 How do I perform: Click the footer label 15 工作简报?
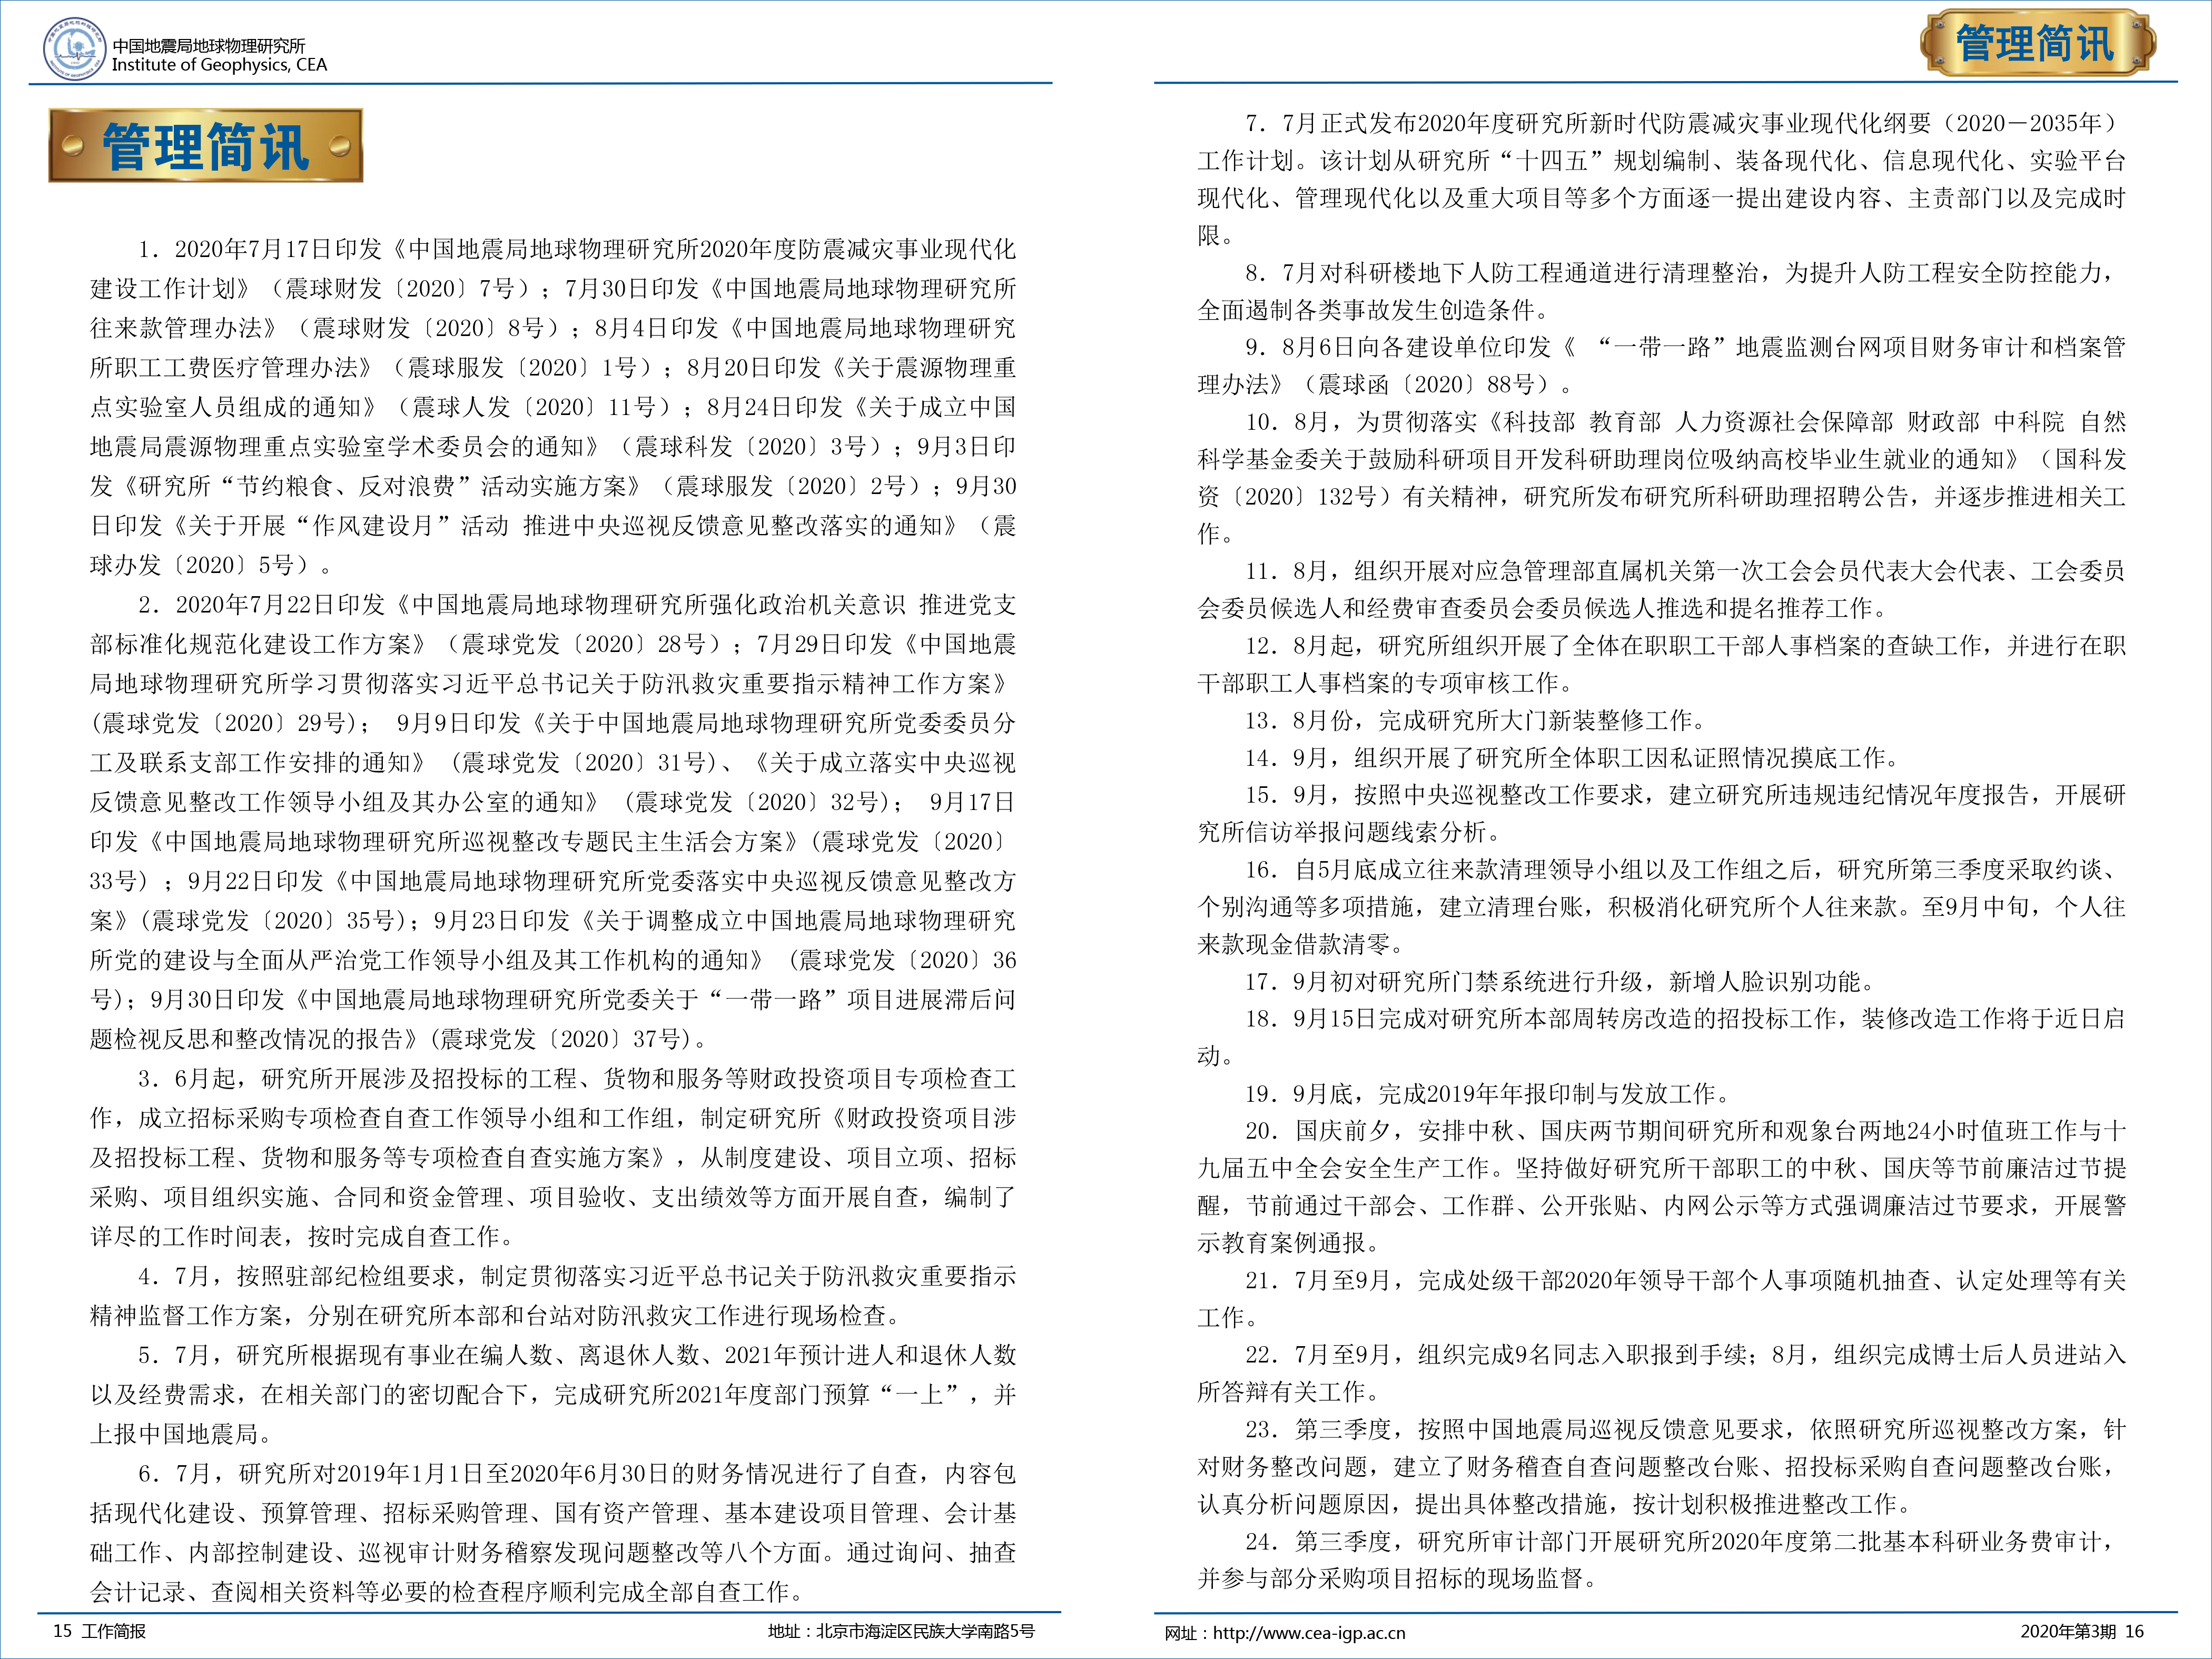tap(99, 1631)
